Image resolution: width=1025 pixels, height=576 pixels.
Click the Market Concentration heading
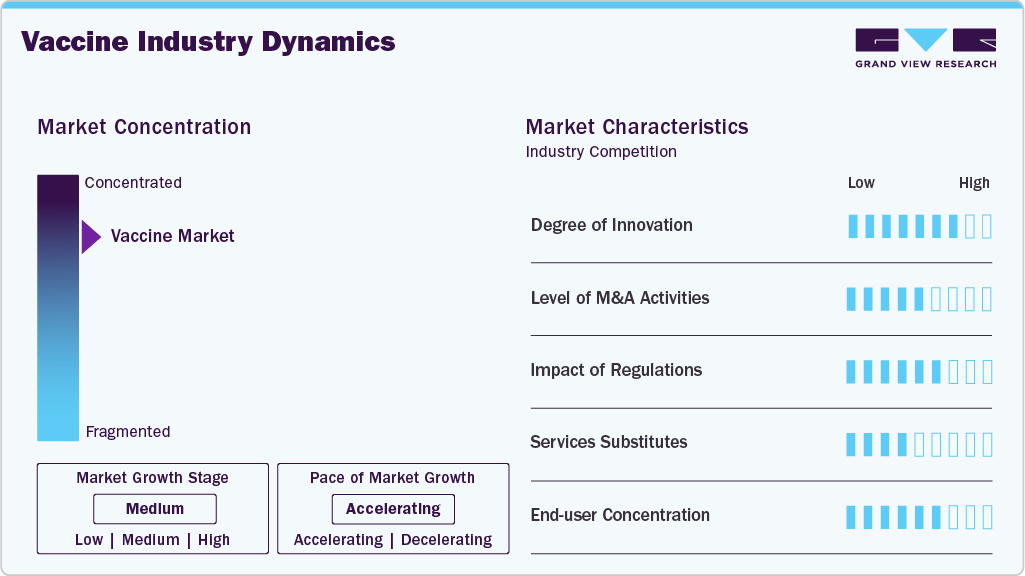pos(144,127)
